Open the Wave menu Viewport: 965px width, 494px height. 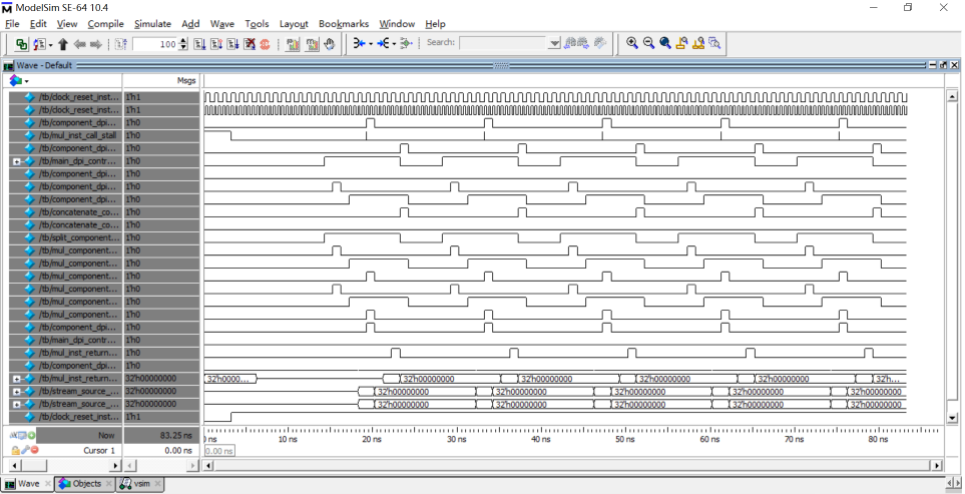point(222,24)
